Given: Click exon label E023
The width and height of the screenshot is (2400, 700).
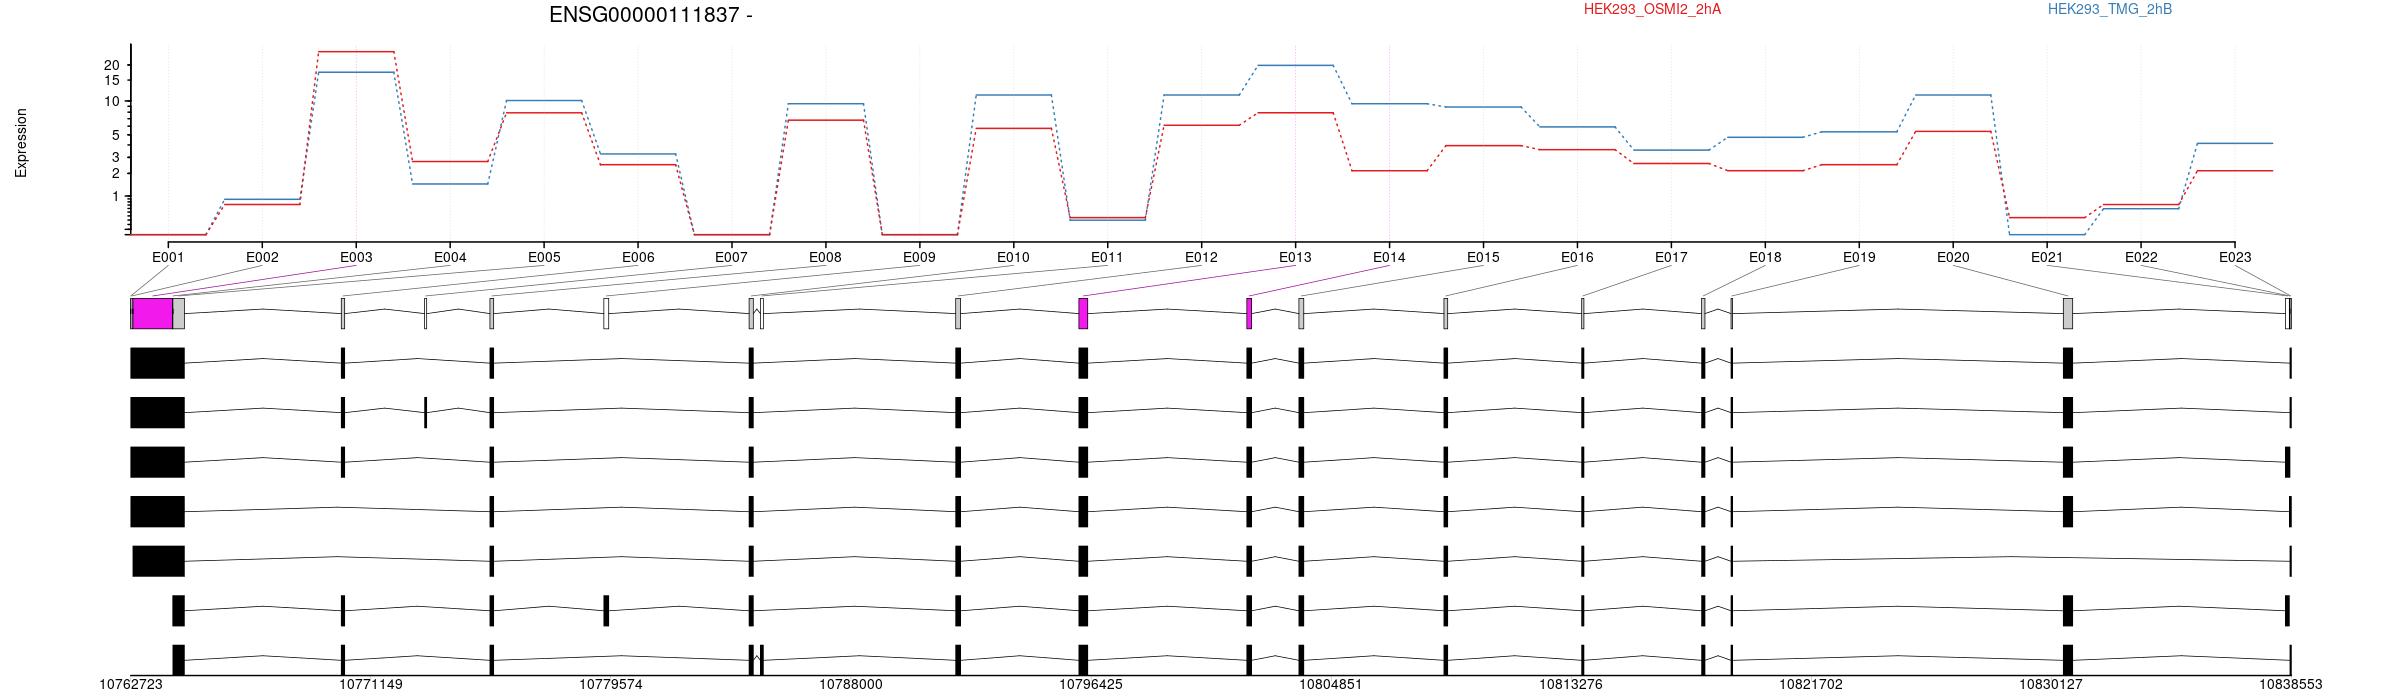Looking at the screenshot, I should click(x=2235, y=257).
